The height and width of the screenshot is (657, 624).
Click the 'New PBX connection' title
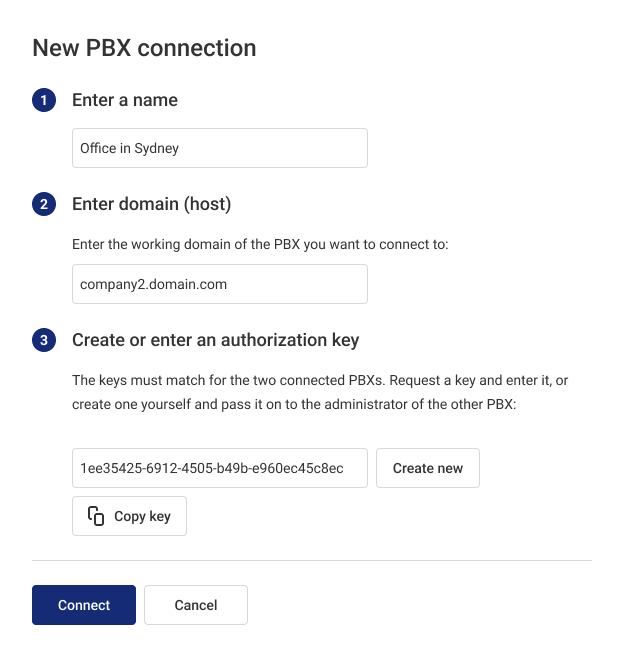pos(144,48)
